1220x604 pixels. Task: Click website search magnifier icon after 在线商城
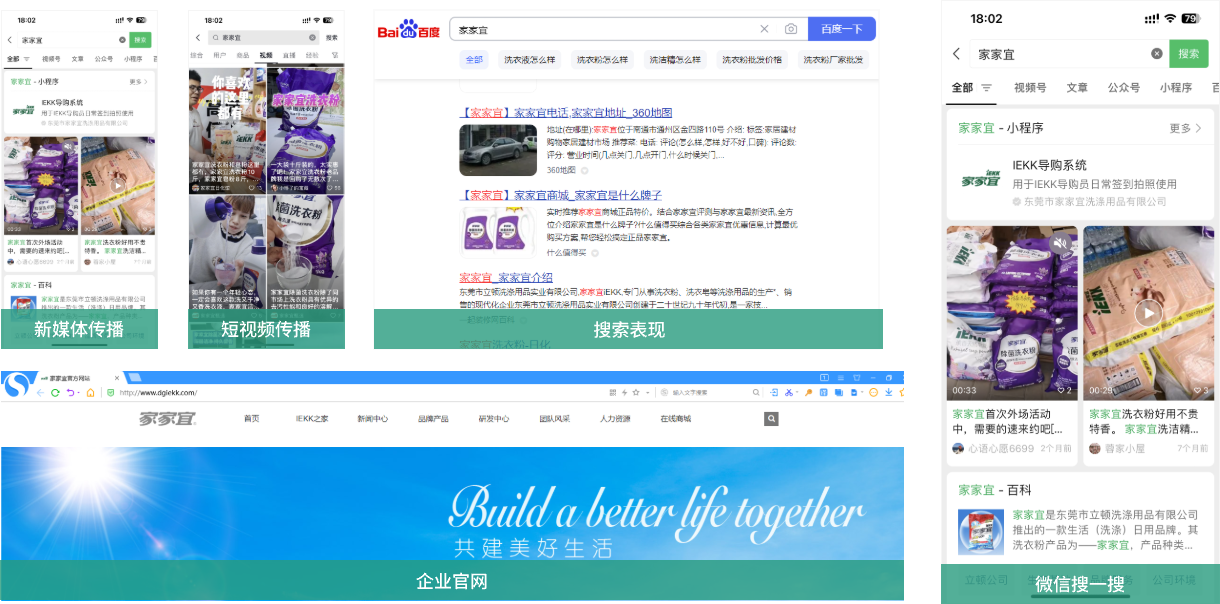point(772,419)
